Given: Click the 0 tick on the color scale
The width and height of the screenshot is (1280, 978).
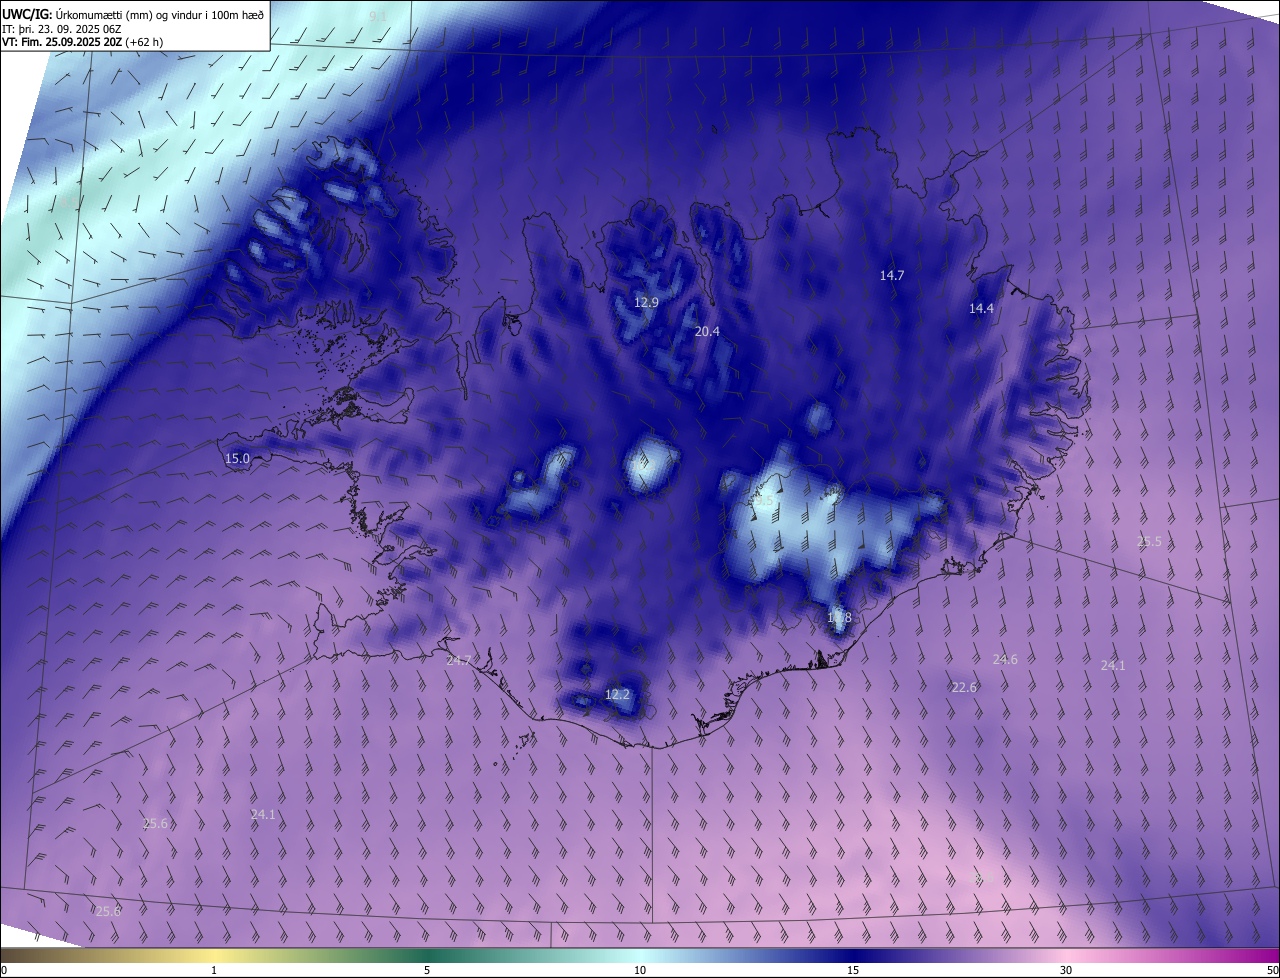Looking at the screenshot, I should point(4,970).
